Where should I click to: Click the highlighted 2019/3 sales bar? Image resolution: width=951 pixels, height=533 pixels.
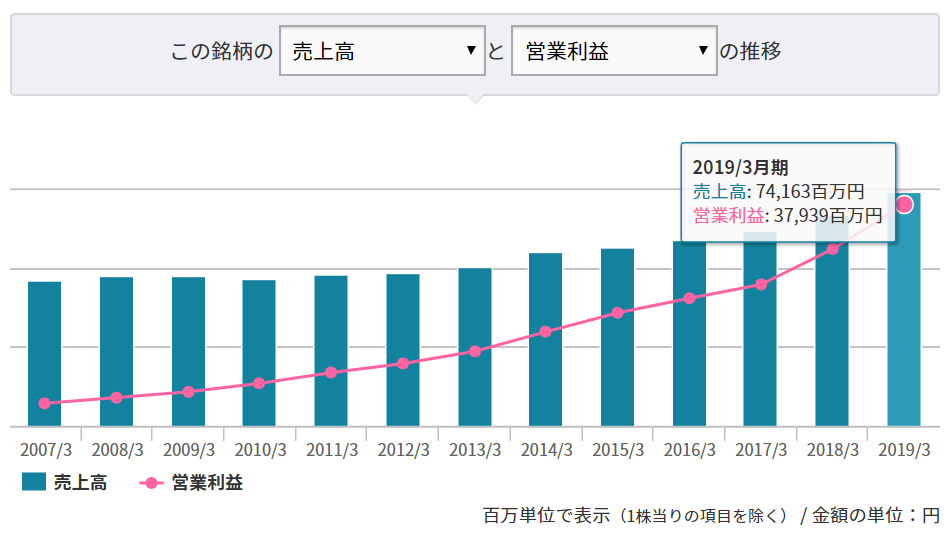click(x=904, y=320)
